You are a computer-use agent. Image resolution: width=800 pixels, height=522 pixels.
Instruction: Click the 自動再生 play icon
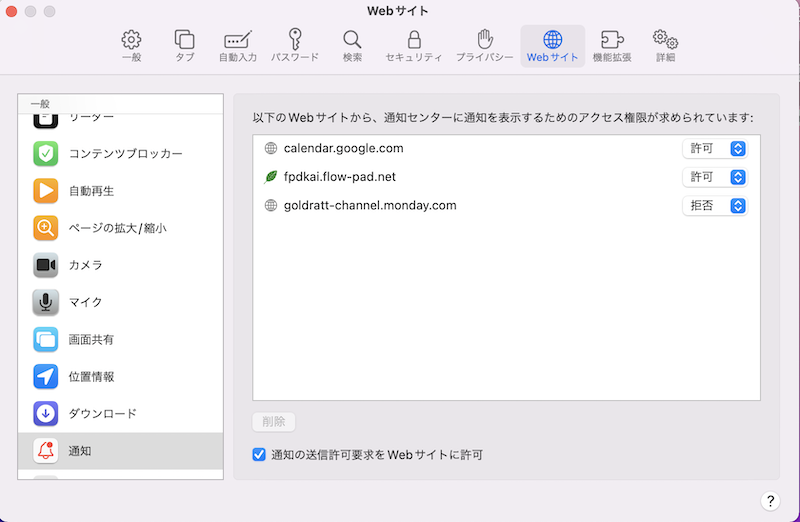tap(45, 191)
